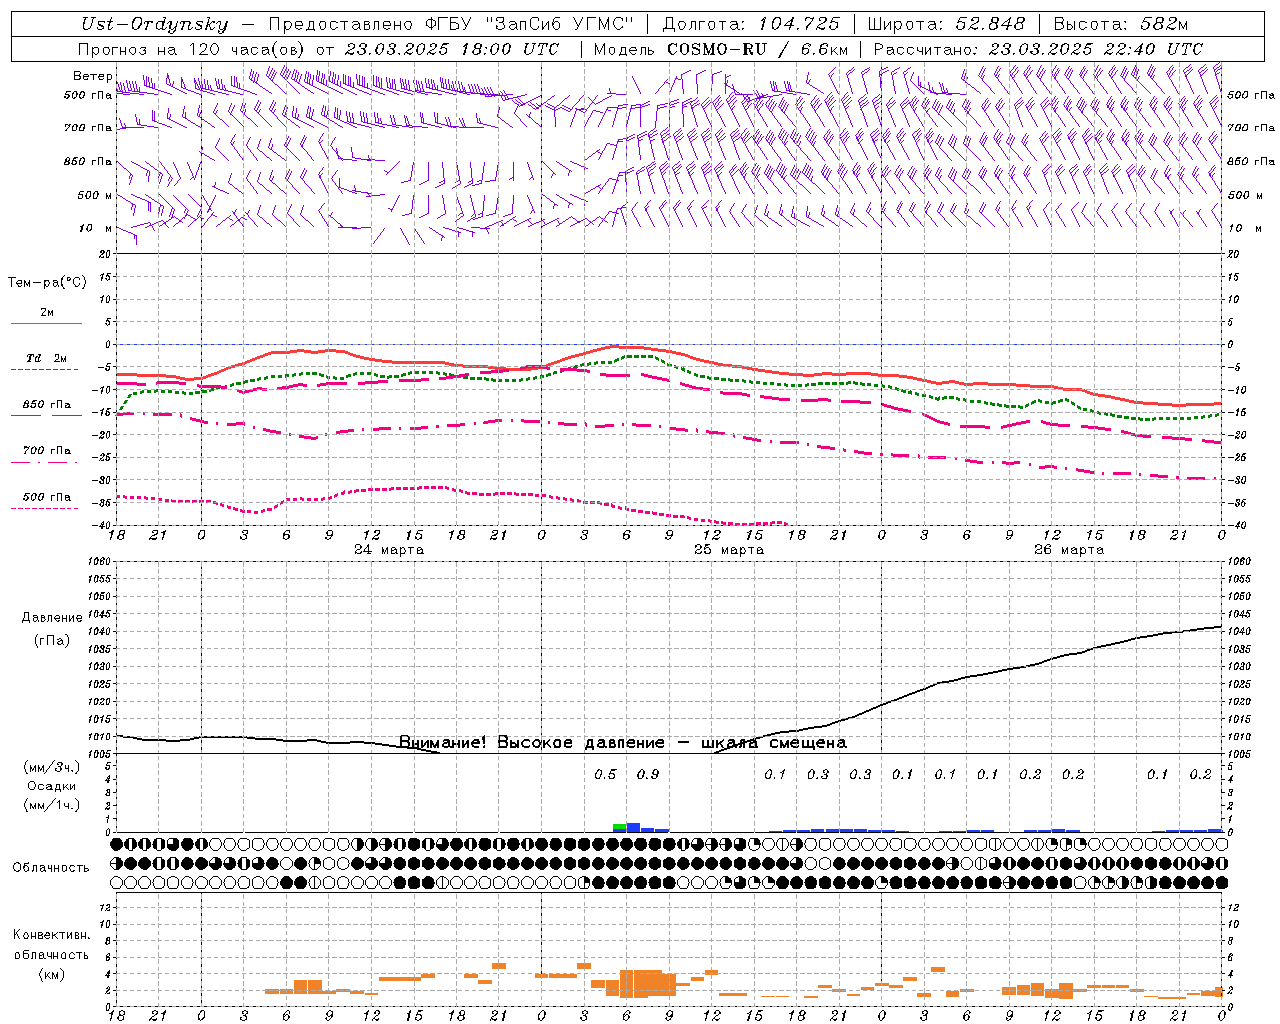Click the "(мм/3ч.)" precipitation unit label

[x=52, y=767]
